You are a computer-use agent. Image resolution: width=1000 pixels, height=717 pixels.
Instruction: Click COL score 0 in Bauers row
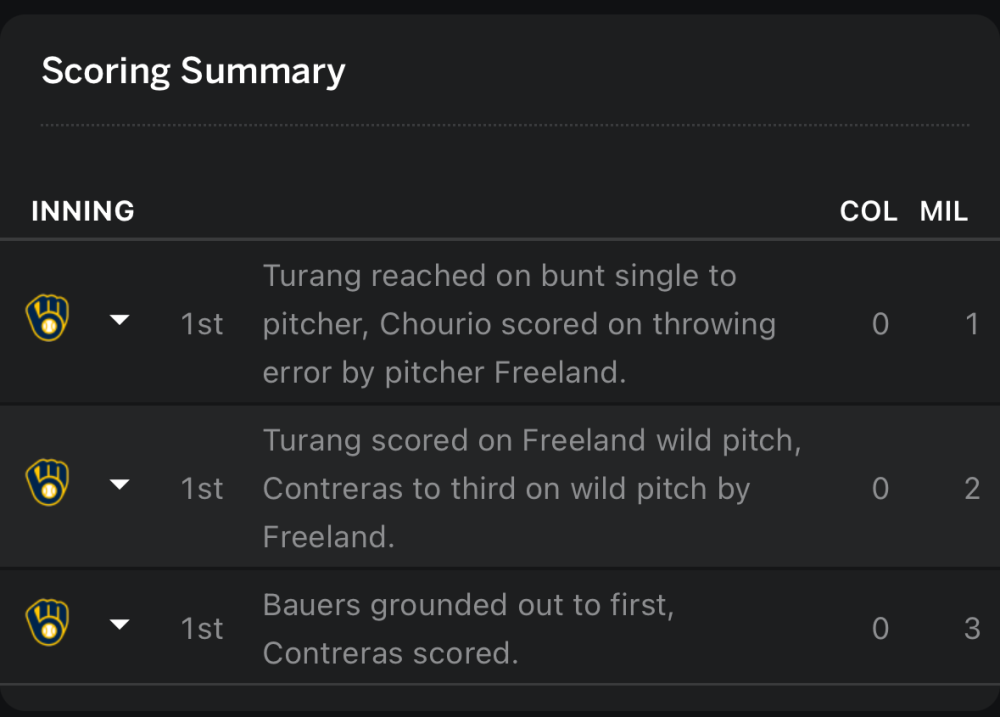tap(880, 629)
